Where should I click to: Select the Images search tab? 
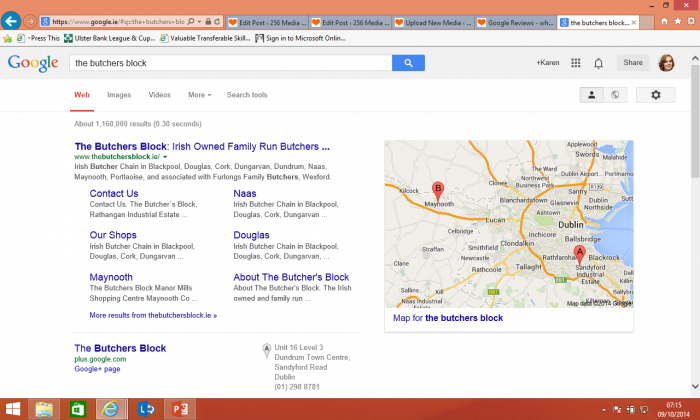click(119, 95)
